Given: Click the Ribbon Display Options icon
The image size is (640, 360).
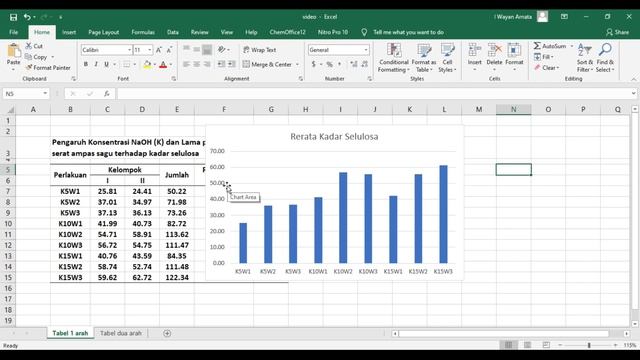Looking at the screenshot, I should [x=564, y=17].
